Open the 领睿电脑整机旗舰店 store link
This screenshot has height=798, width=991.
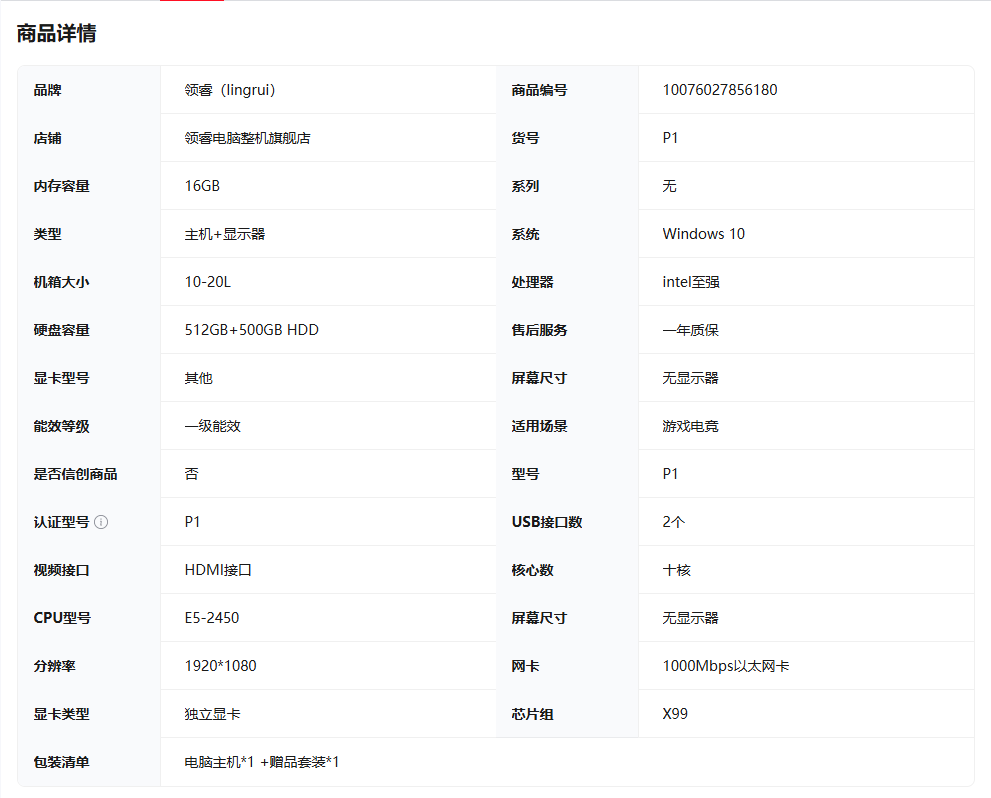(247, 138)
